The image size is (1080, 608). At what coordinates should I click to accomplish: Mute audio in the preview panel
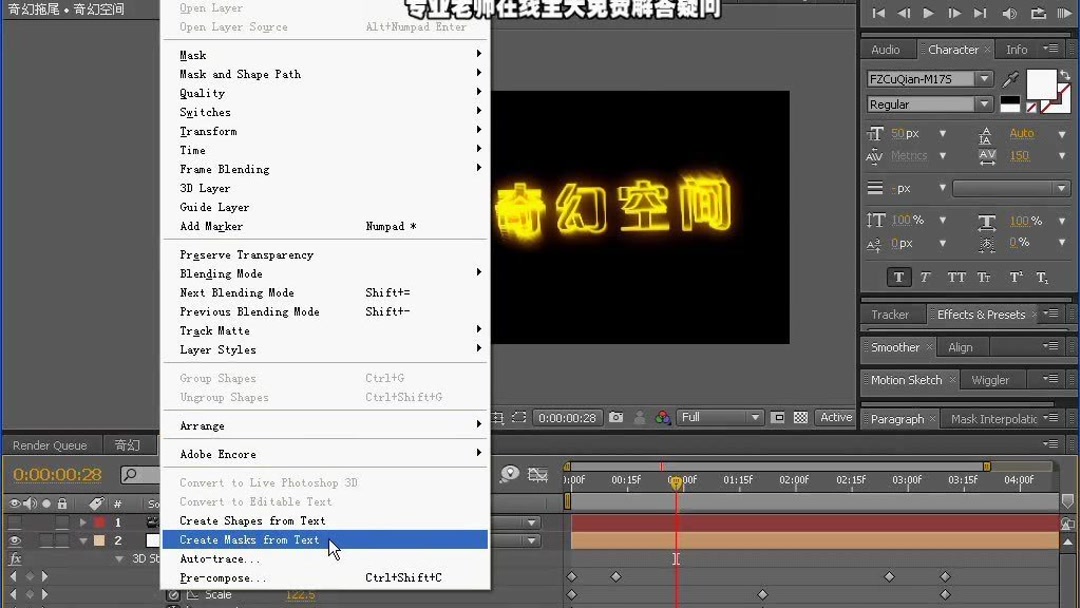[x=1009, y=13]
